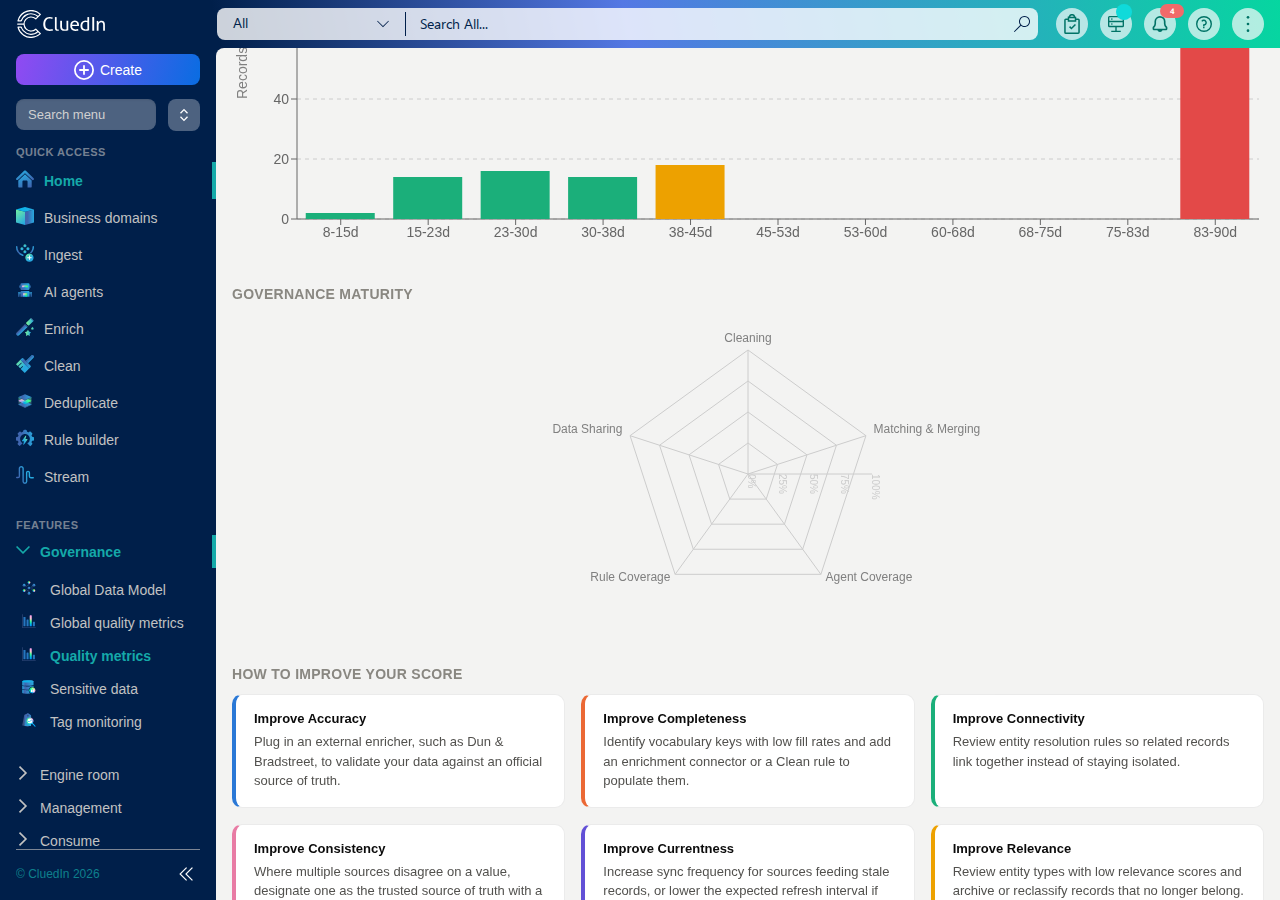Click the Enrich wand icon
The height and width of the screenshot is (900, 1280).
(x=25, y=328)
